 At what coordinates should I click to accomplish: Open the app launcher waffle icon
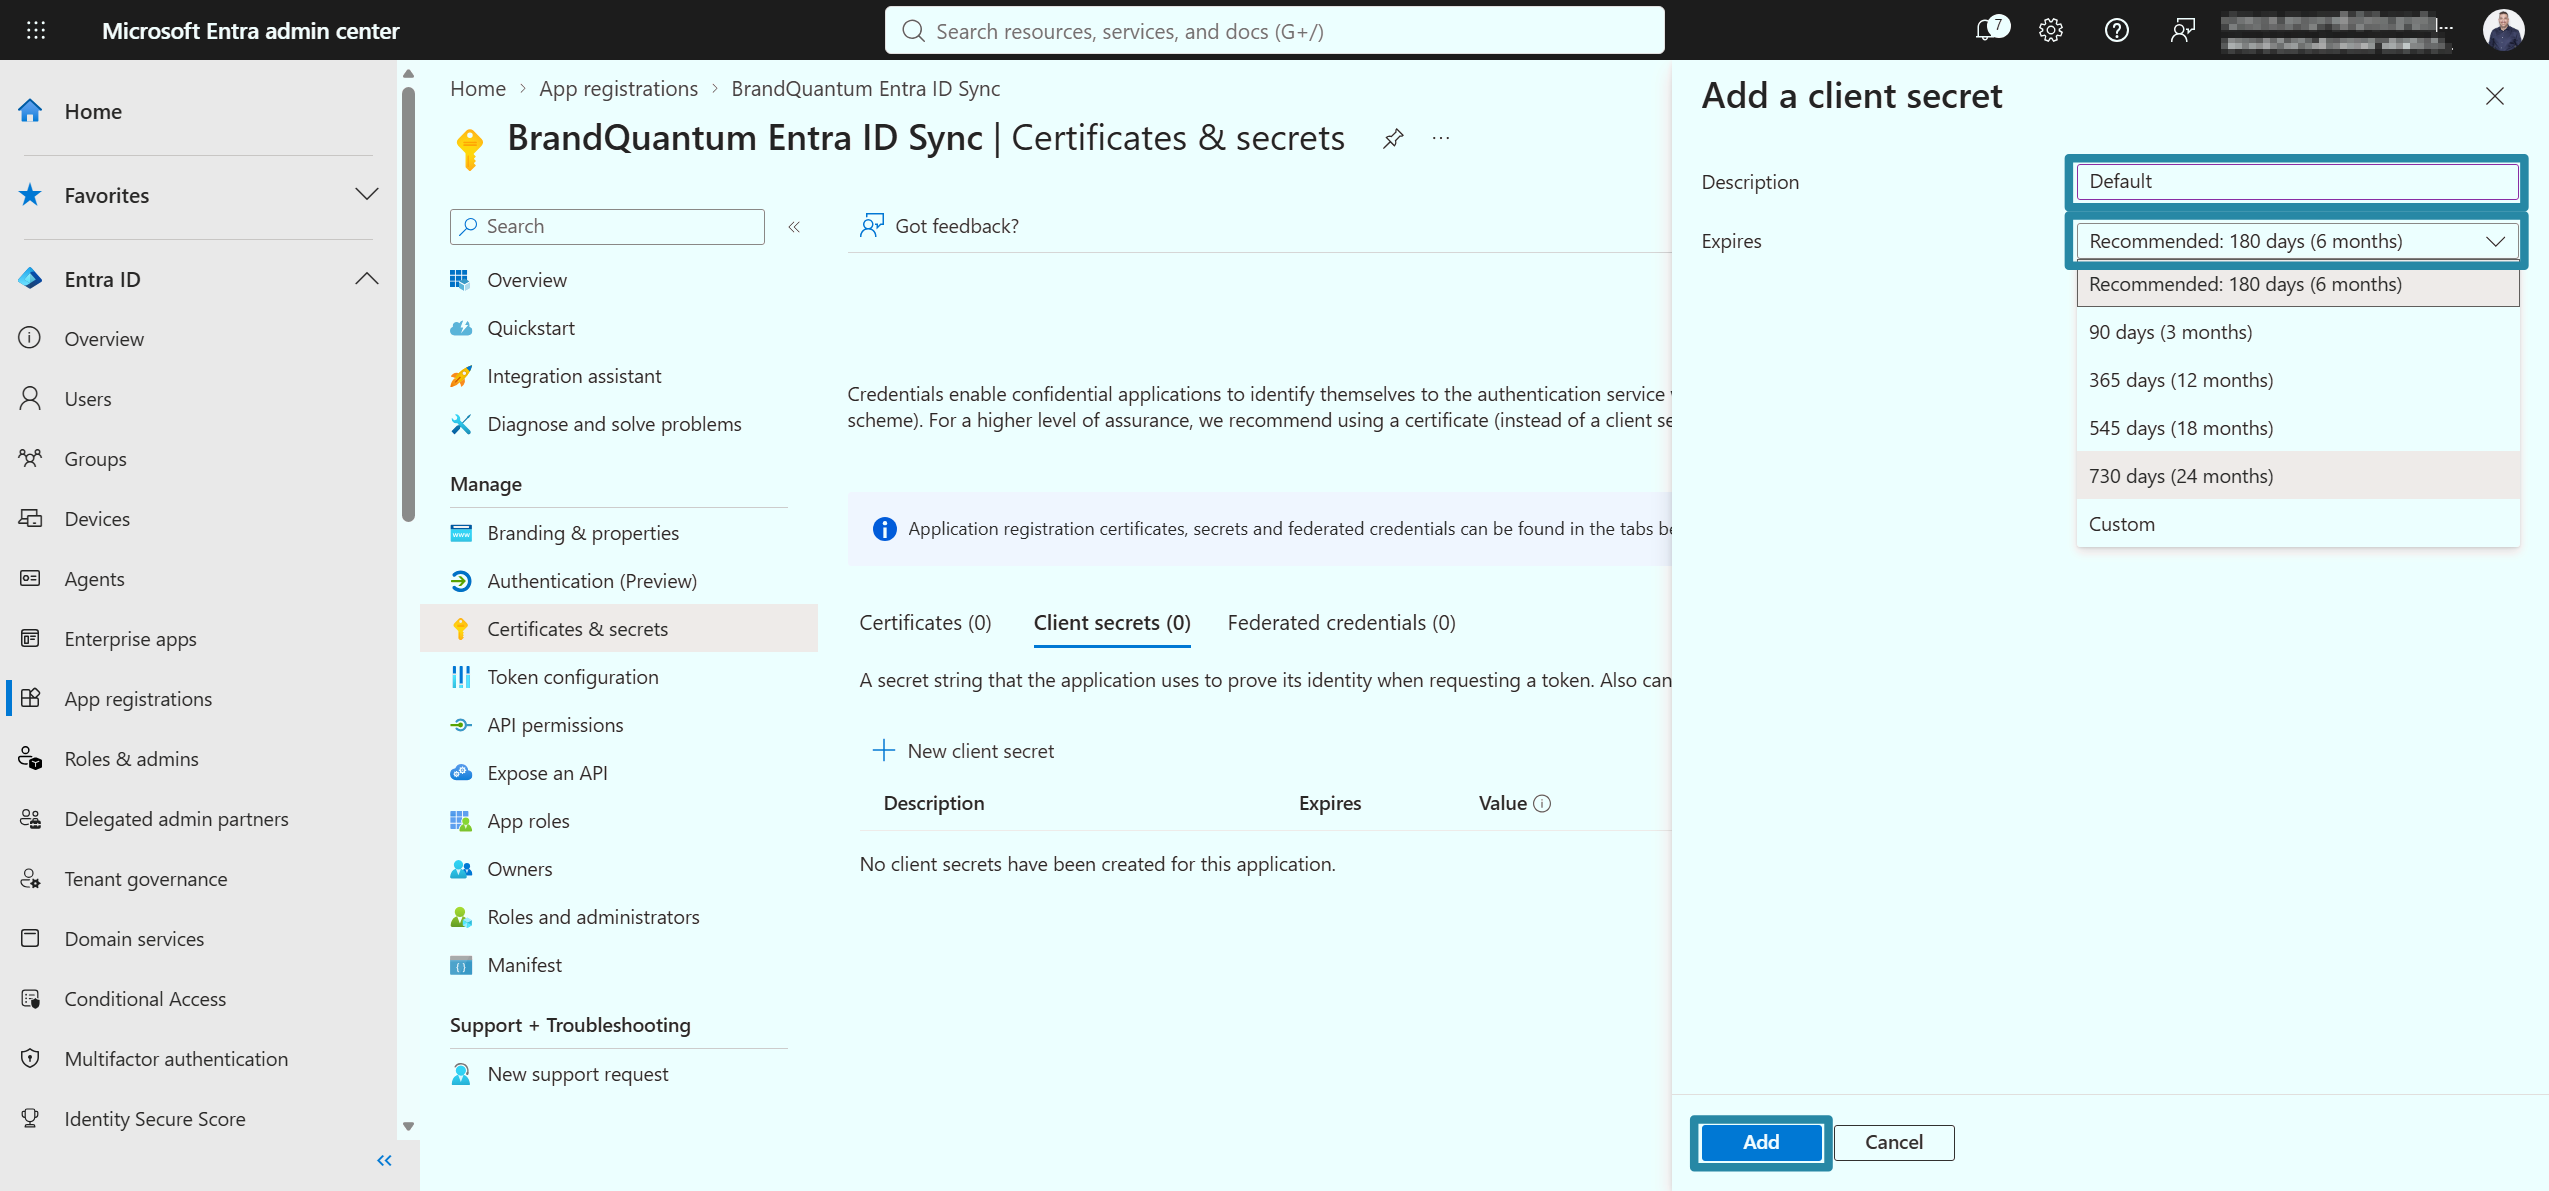point(36,30)
